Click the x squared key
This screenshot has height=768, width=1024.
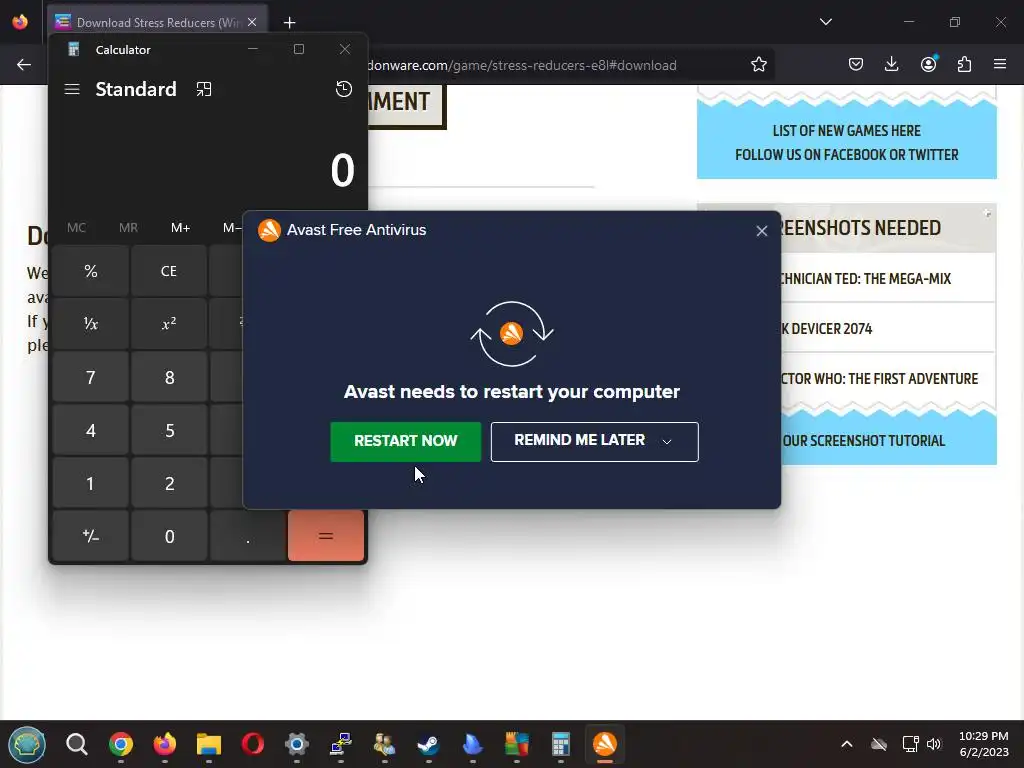point(169,324)
